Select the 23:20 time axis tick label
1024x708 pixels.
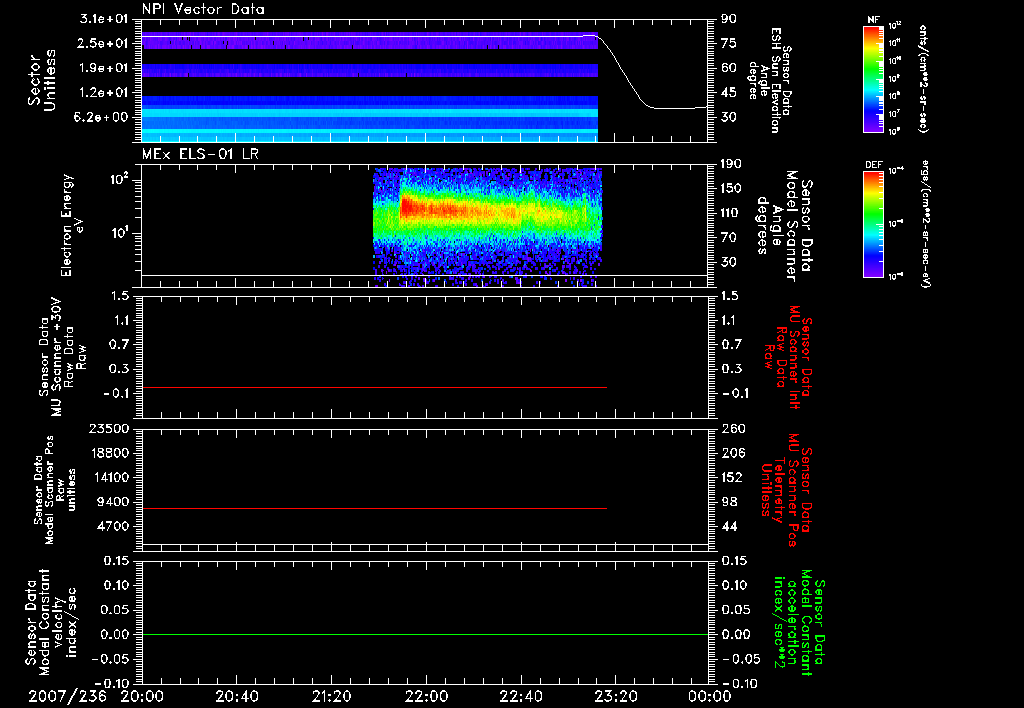[614, 696]
